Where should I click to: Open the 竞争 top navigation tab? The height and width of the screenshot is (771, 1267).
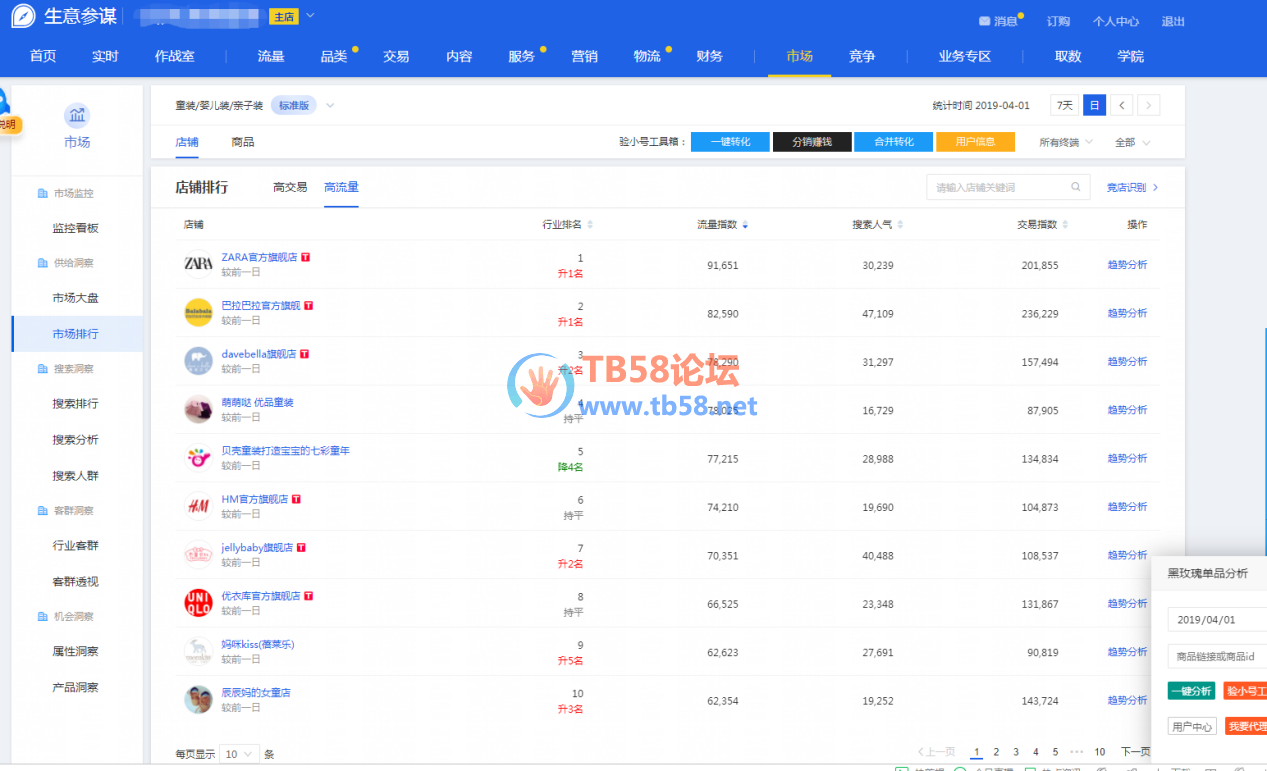[x=862, y=56]
